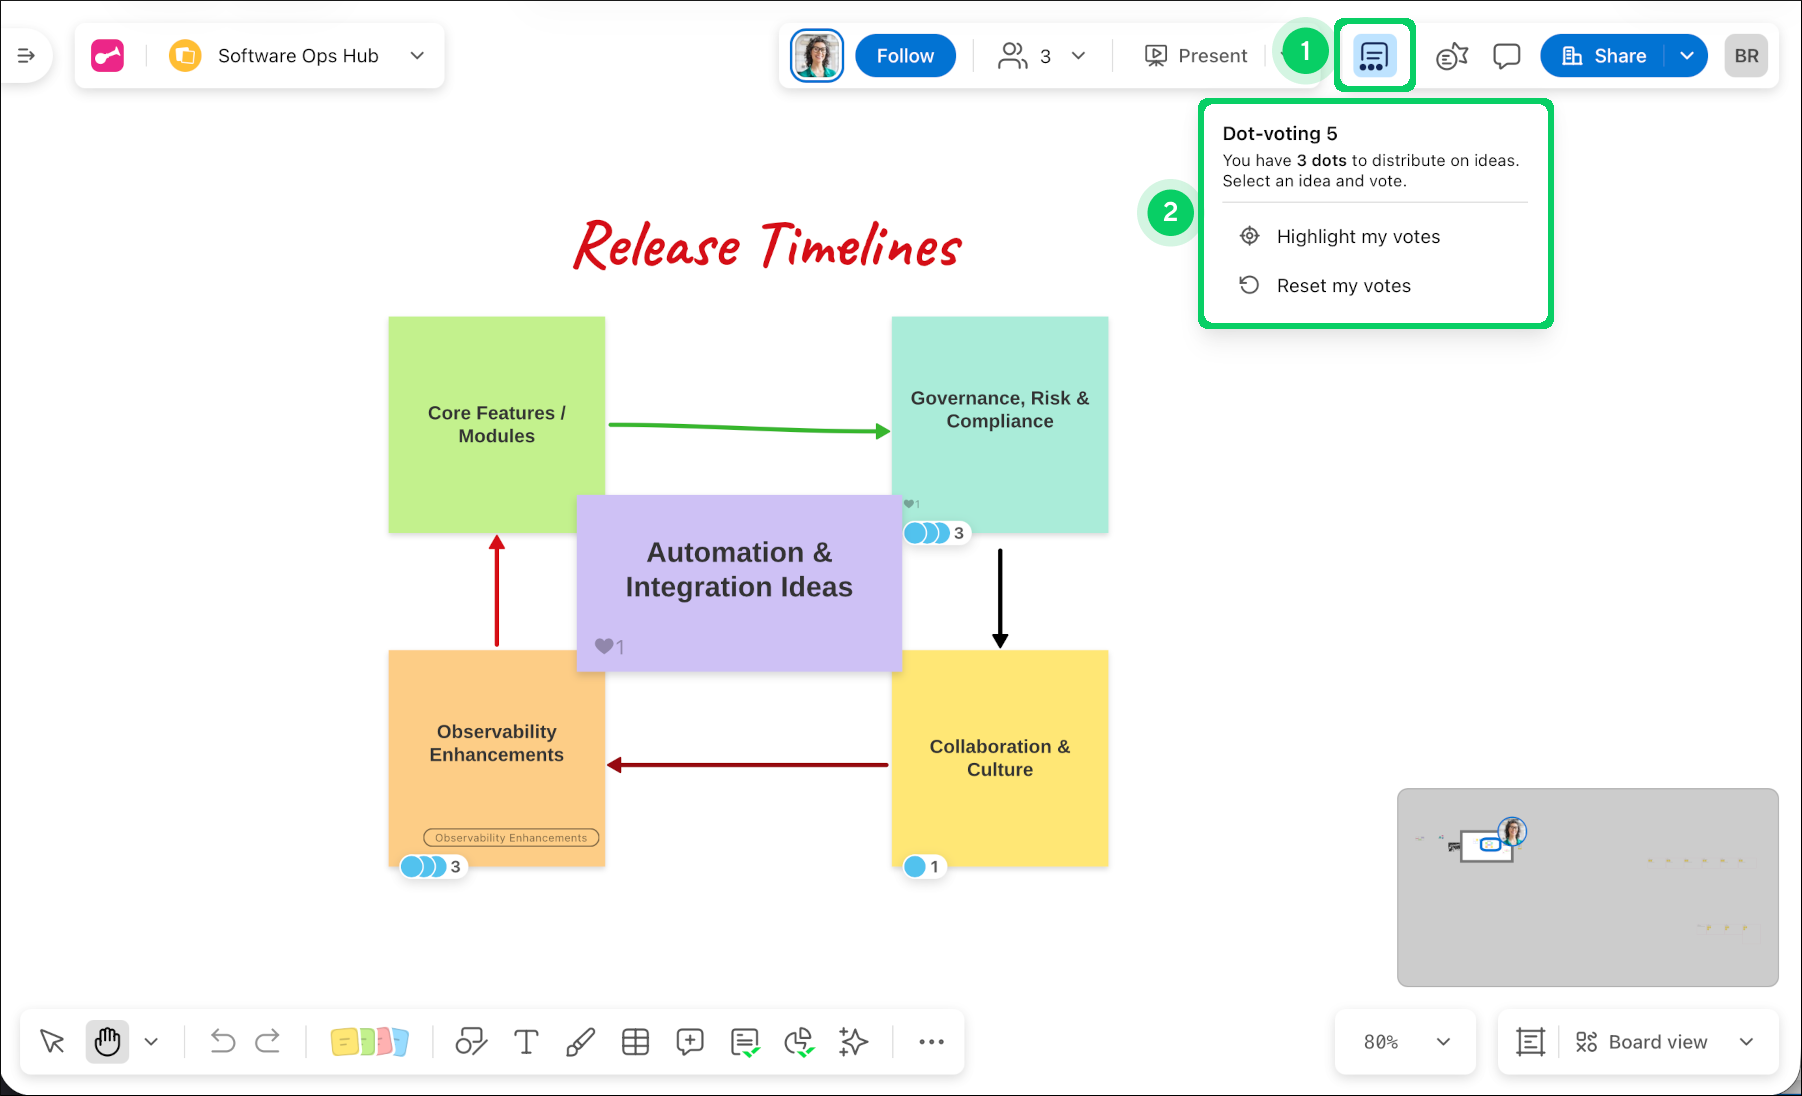The width and height of the screenshot is (1802, 1096).
Task: Click the undo arrow
Action: [222, 1042]
